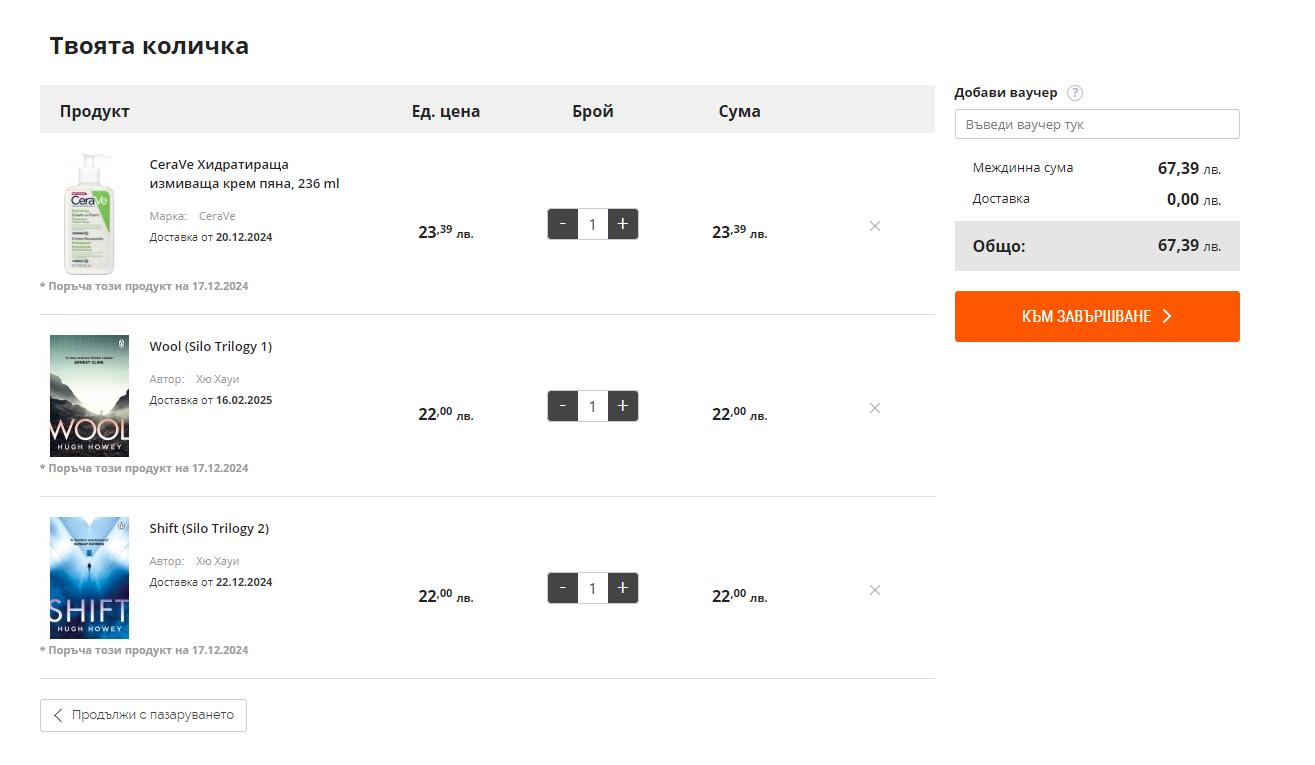The width and height of the screenshot is (1315, 765).
Task: Remove CeraVe product from the cart
Action: pos(875,226)
